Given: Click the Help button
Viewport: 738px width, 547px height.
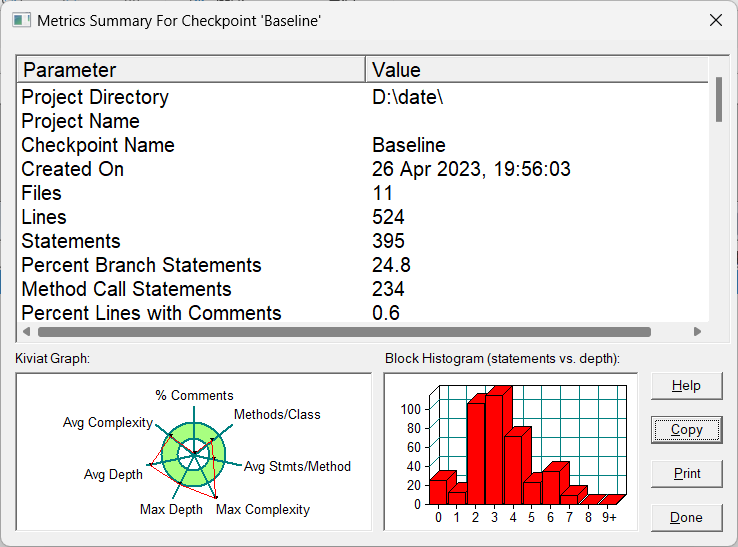Looking at the screenshot, I should click(x=686, y=386).
